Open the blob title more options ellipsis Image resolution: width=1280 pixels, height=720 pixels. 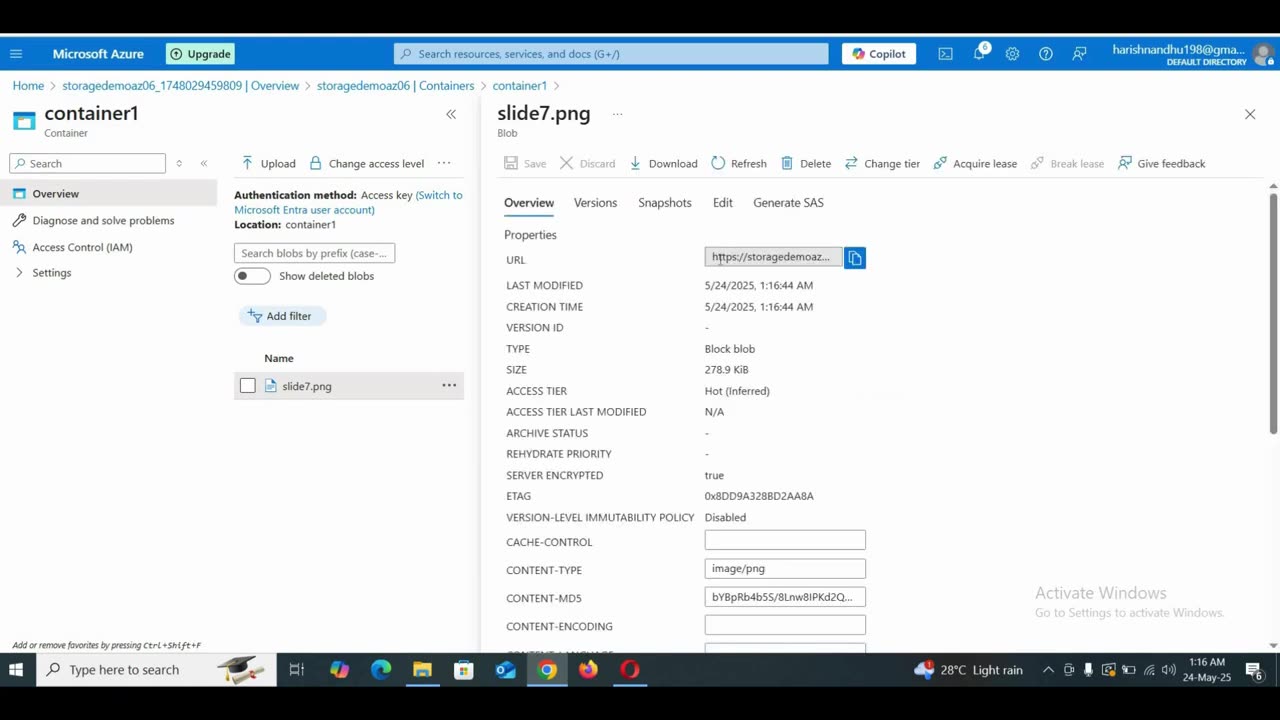[617, 114]
